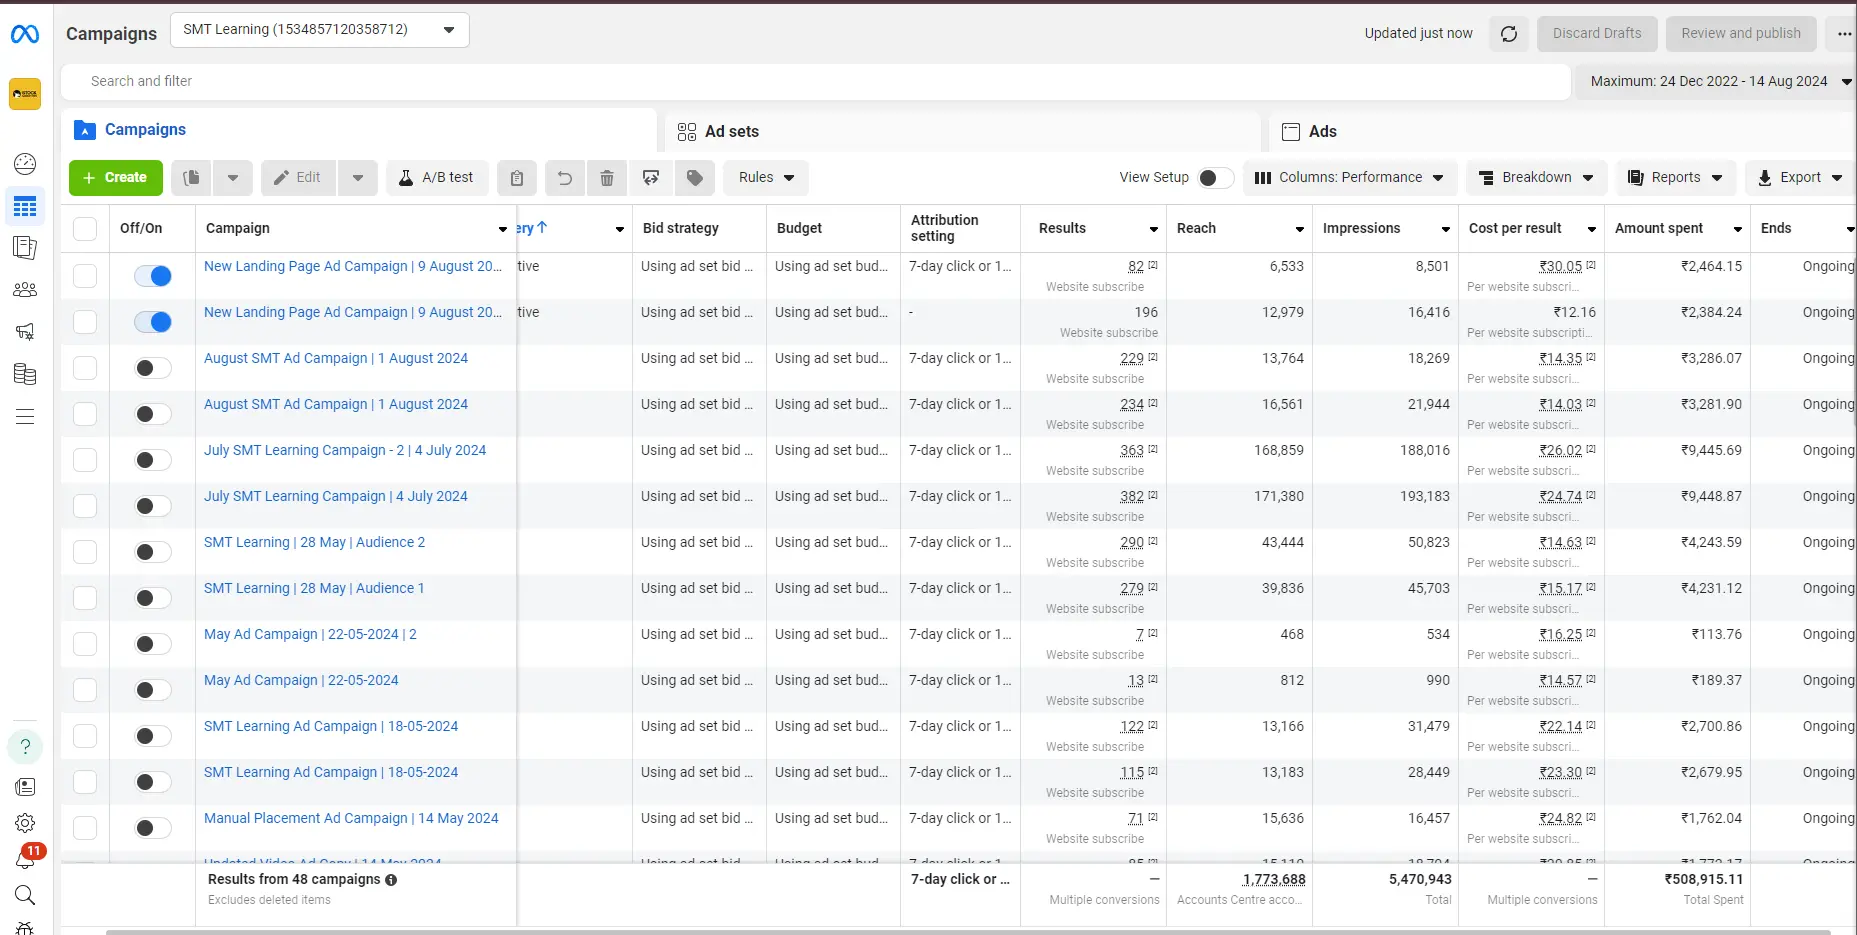Turn on SMT Learning 28 May Audience 2 campaign

coord(153,552)
